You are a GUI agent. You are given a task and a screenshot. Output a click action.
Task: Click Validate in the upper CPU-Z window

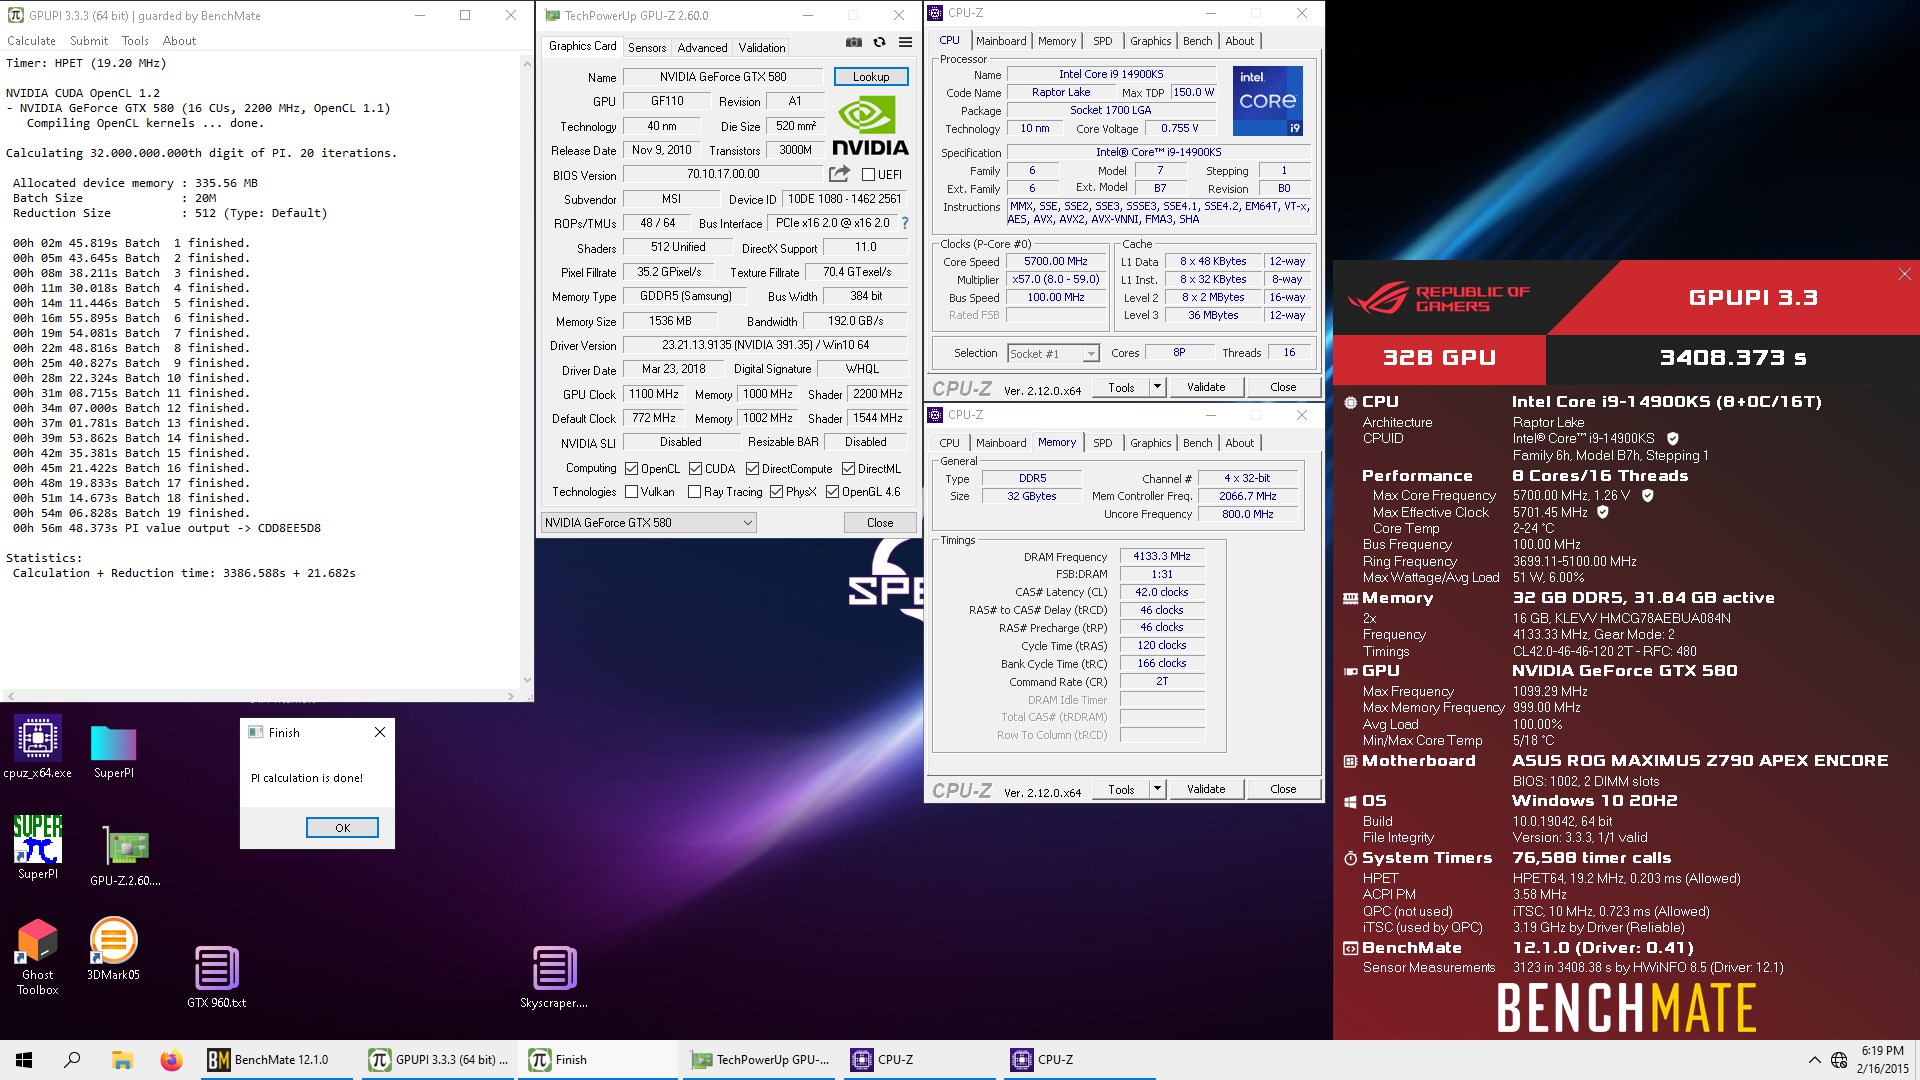click(x=1206, y=387)
